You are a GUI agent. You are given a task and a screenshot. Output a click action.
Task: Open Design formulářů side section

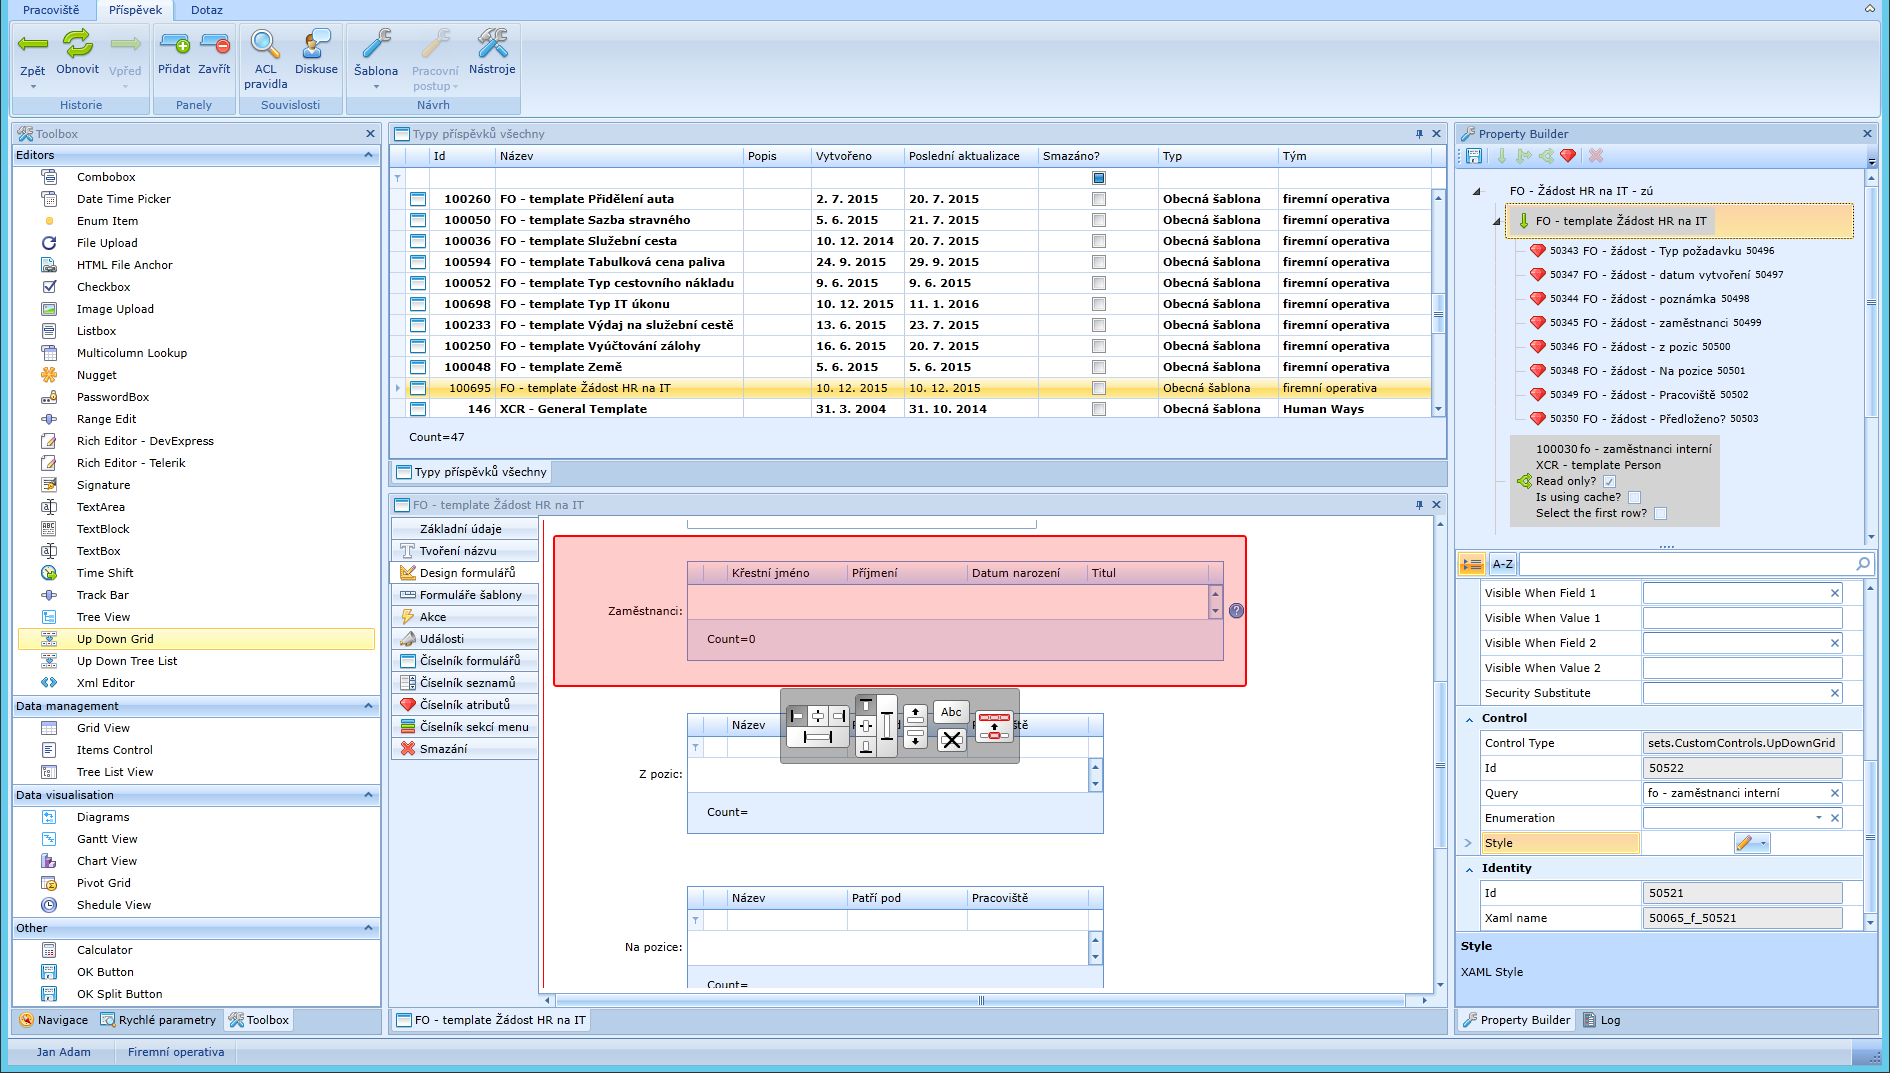click(466, 573)
